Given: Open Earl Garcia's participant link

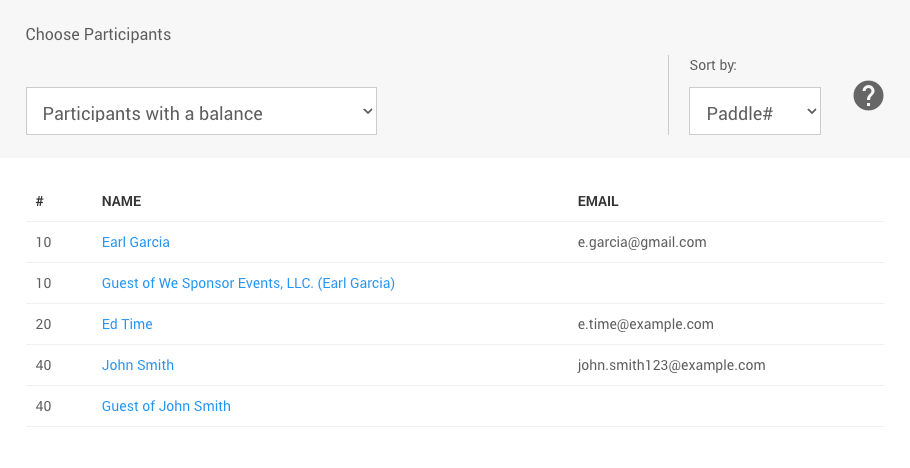Looking at the screenshot, I should [136, 242].
